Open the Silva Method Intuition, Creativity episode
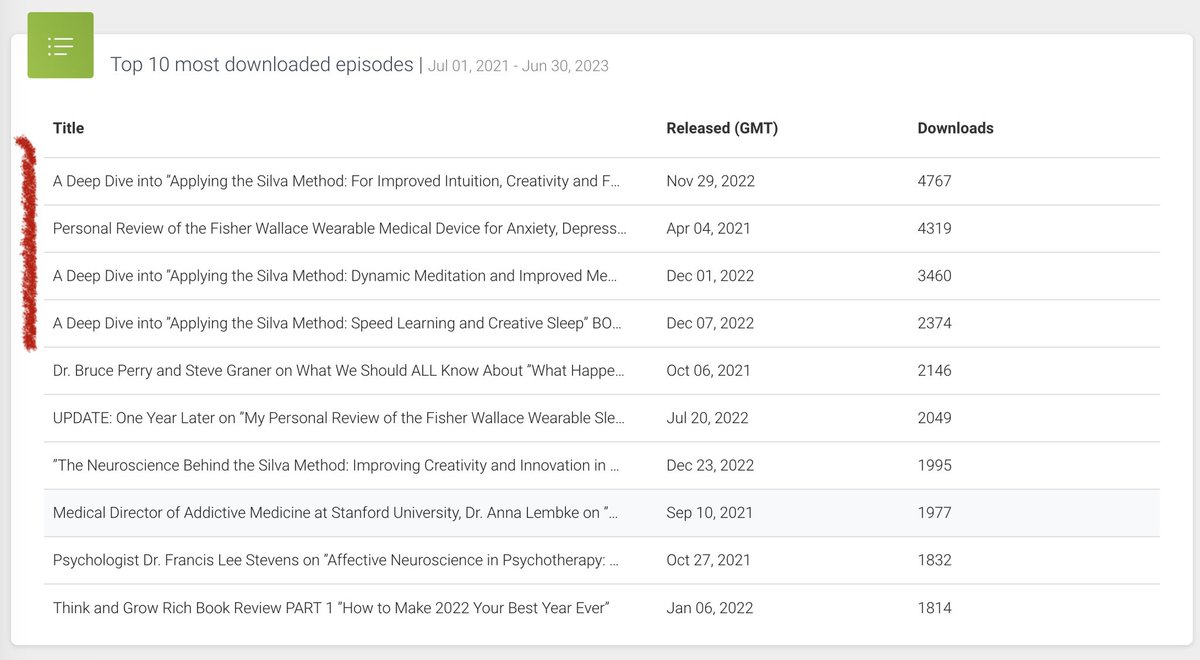Viewport: 1200px width, 660px height. [336, 181]
